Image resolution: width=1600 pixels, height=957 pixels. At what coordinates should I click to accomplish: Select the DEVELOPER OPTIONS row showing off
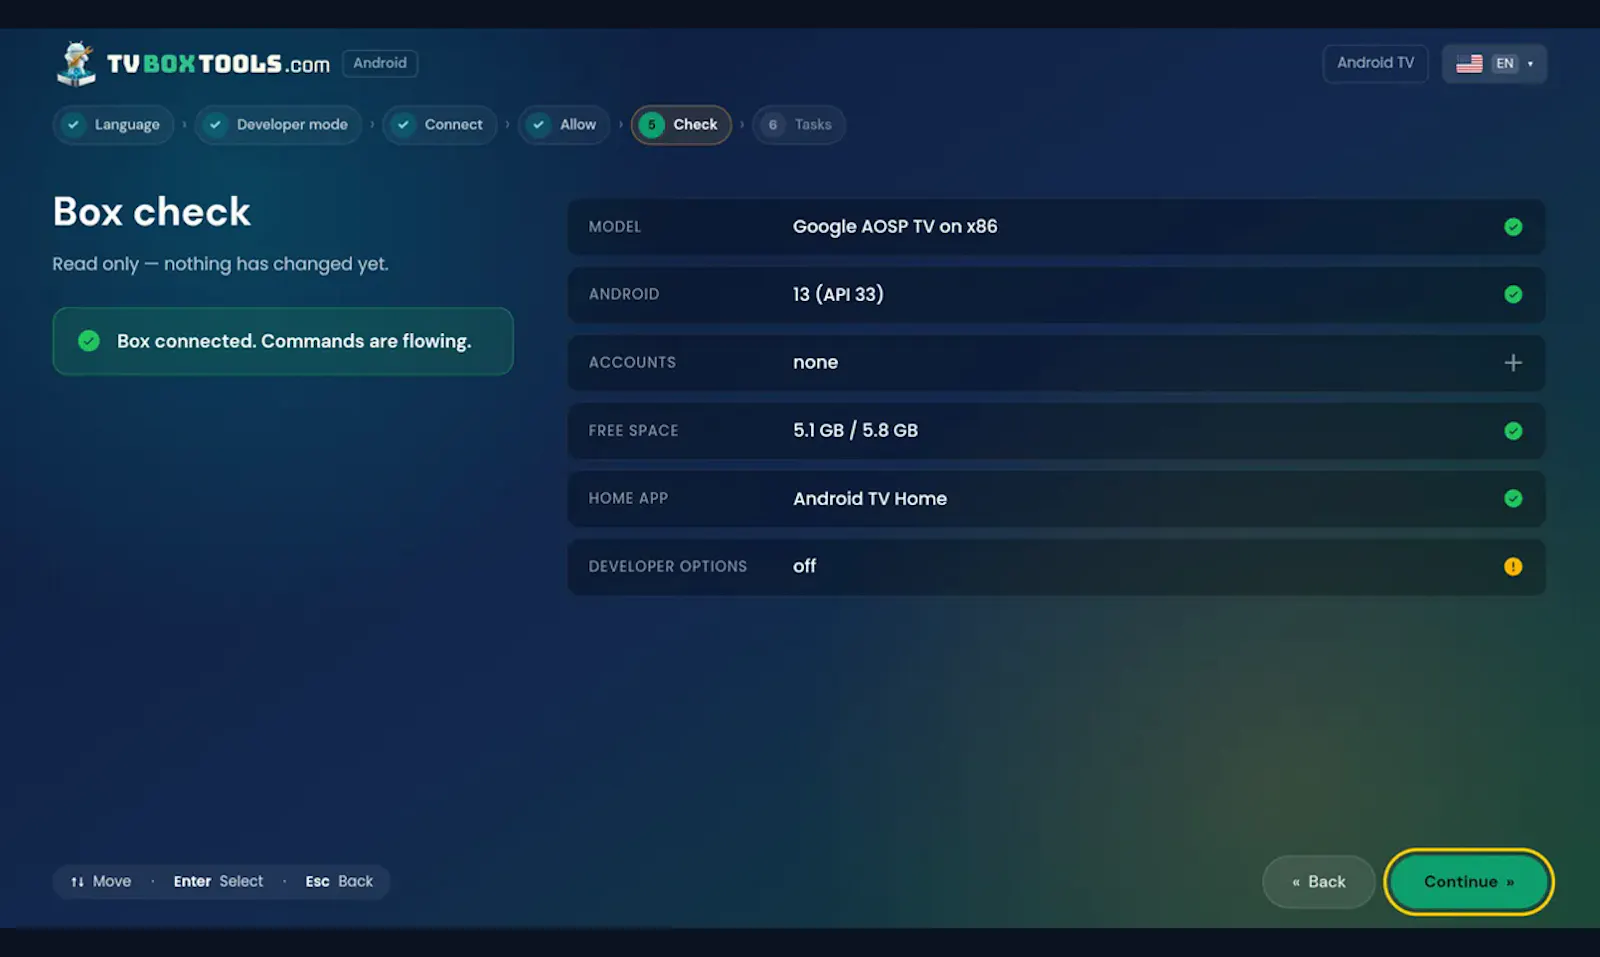pos(1056,566)
